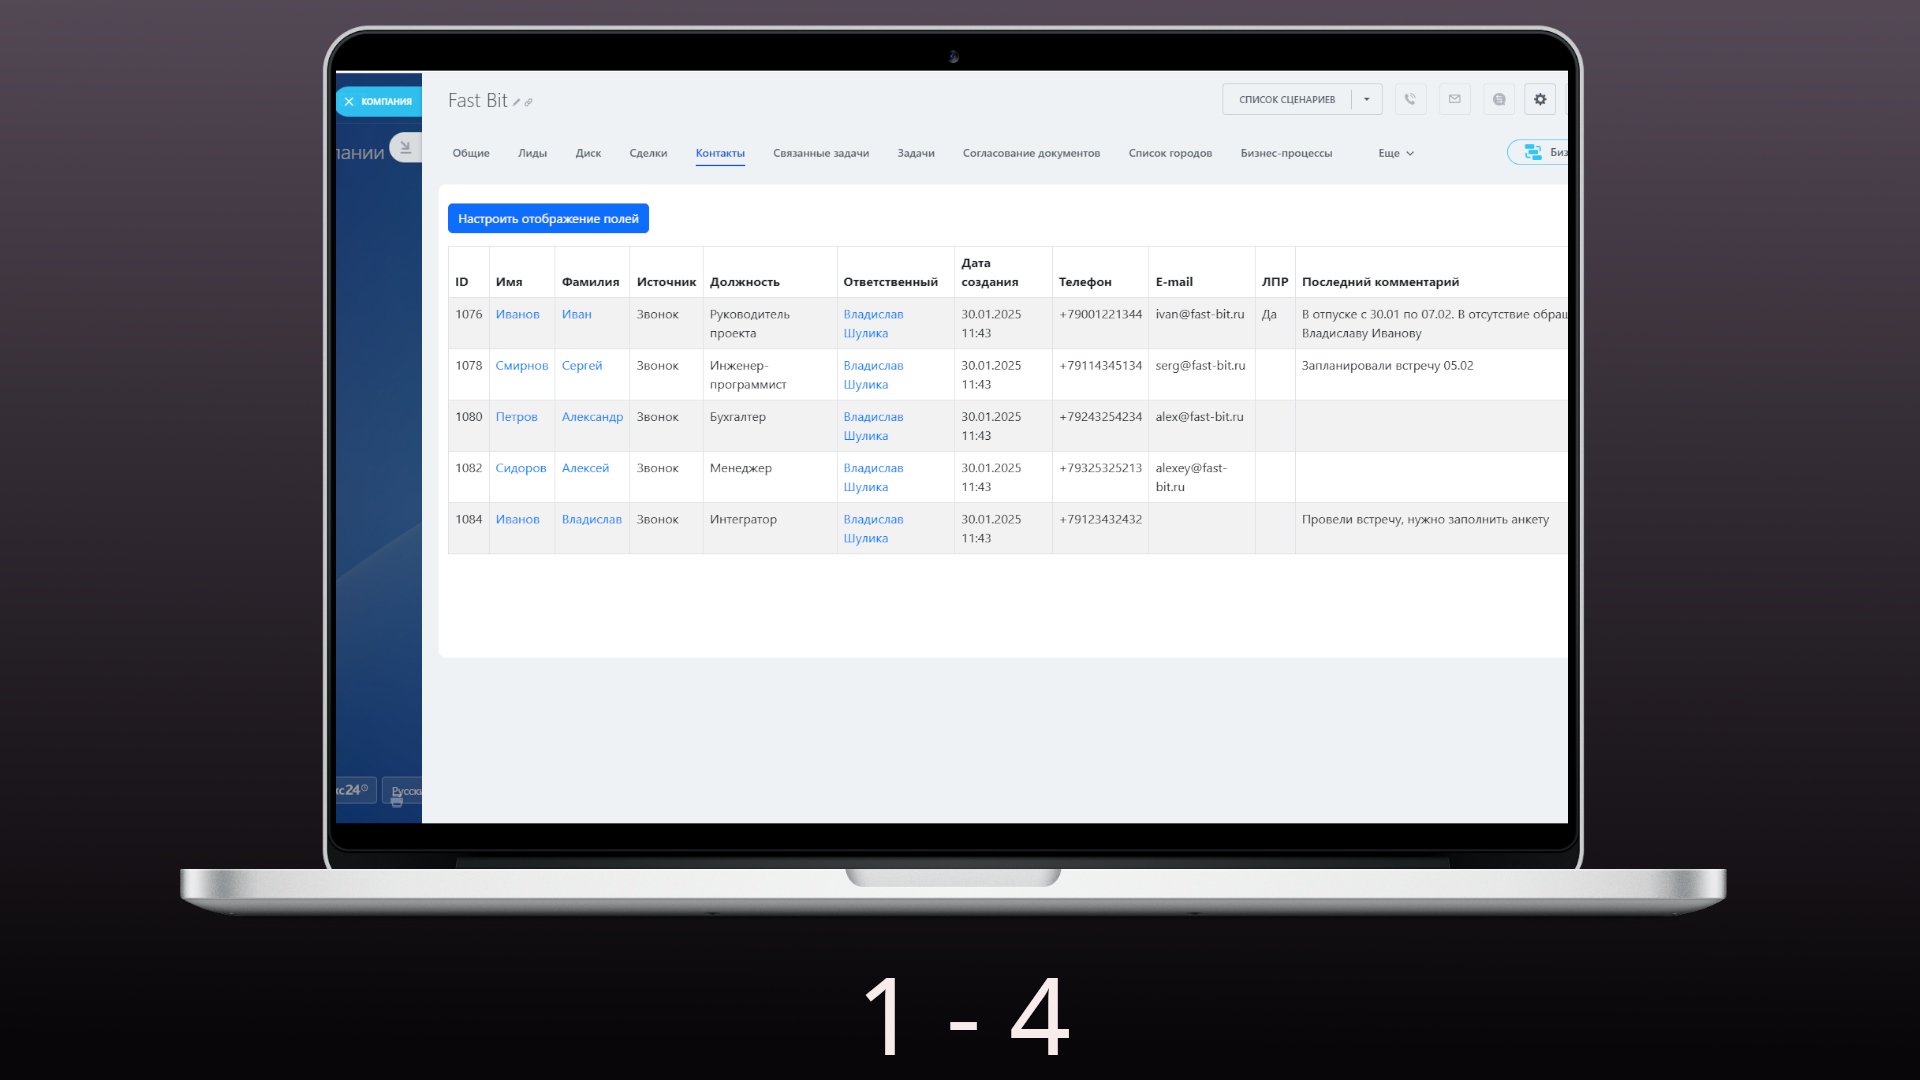
Task: Click the collapse arrow icon in sidebar
Action: tap(405, 147)
